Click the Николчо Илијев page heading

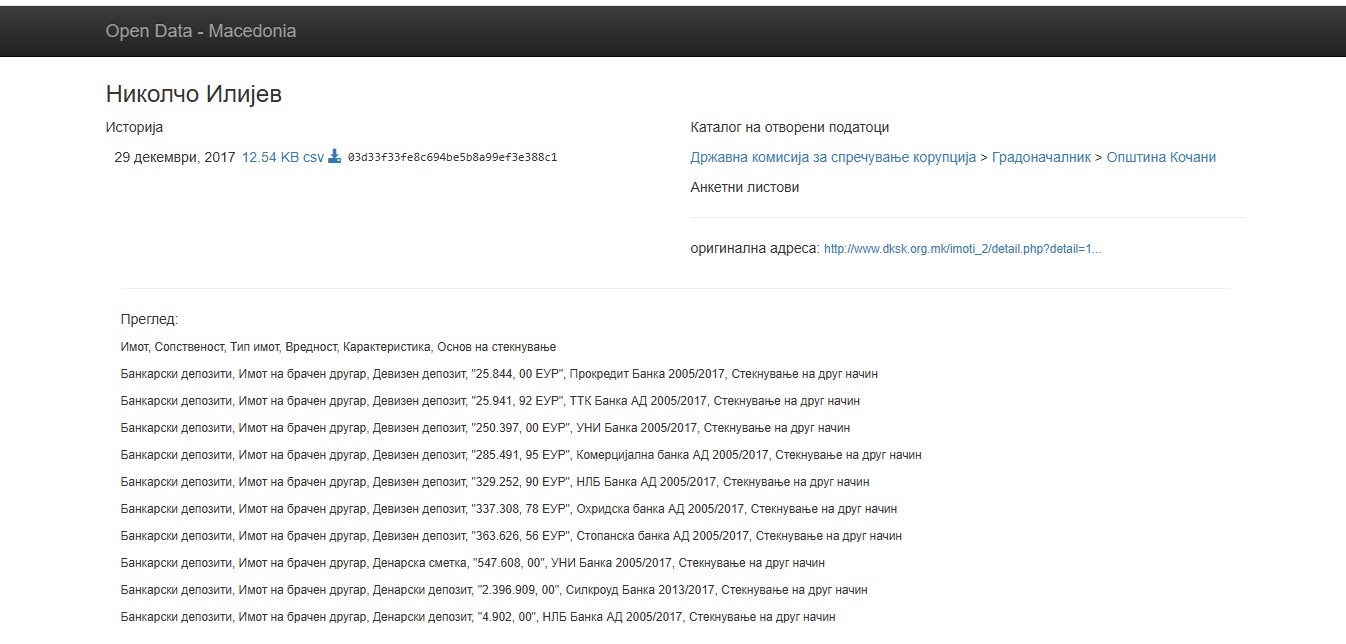pos(194,94)
